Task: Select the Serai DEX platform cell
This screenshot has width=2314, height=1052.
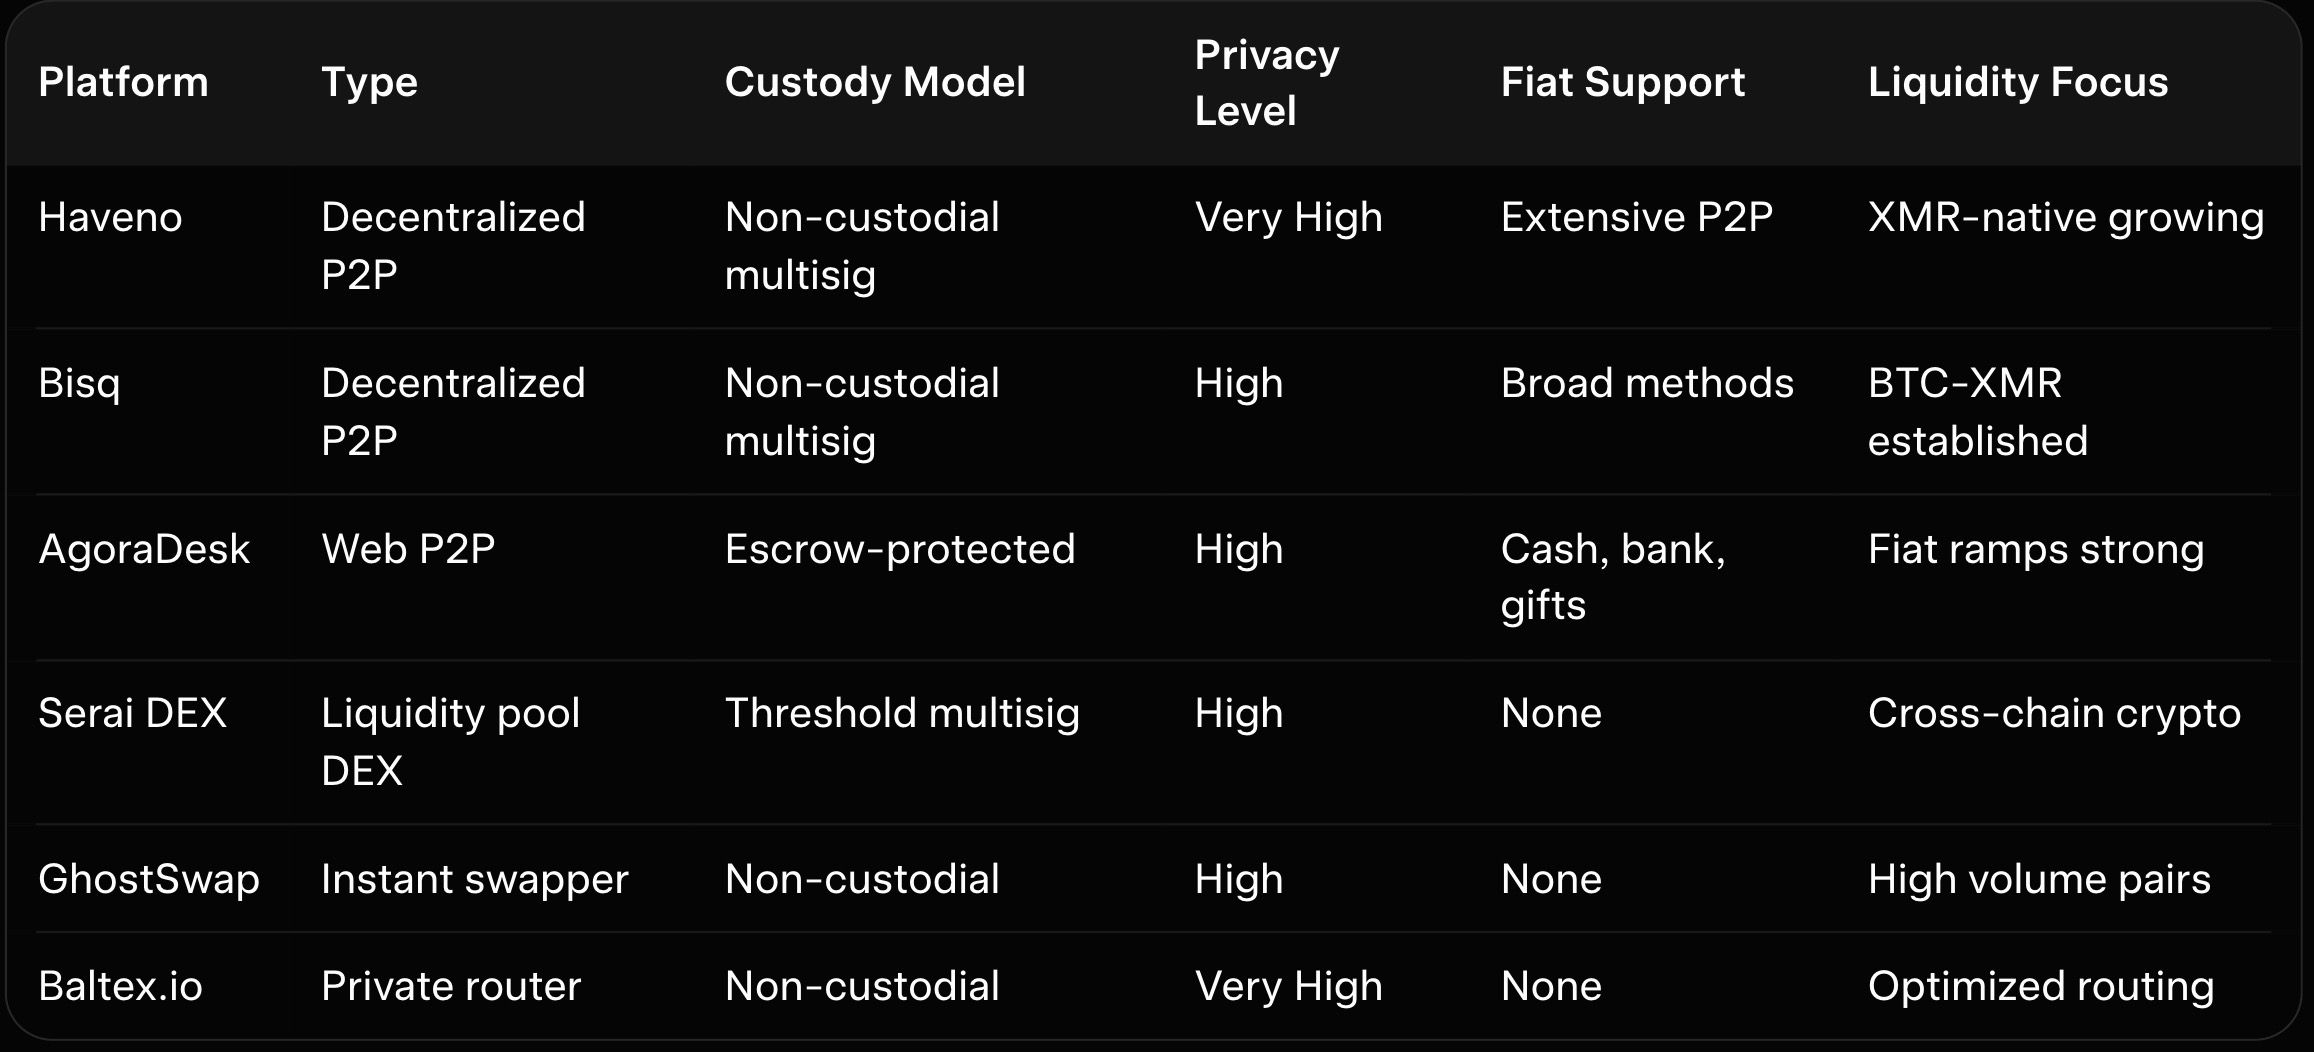Action: (x=132, y=713)
